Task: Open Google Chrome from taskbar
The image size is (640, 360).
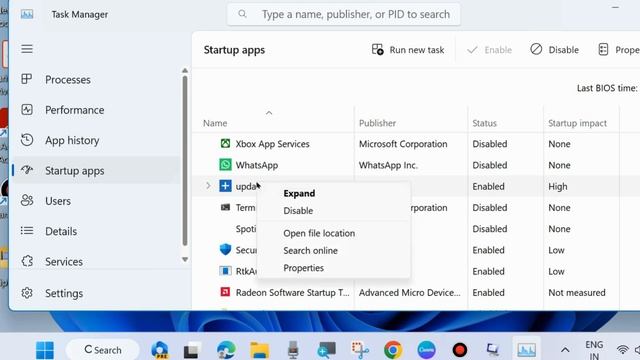Action: 393,350
